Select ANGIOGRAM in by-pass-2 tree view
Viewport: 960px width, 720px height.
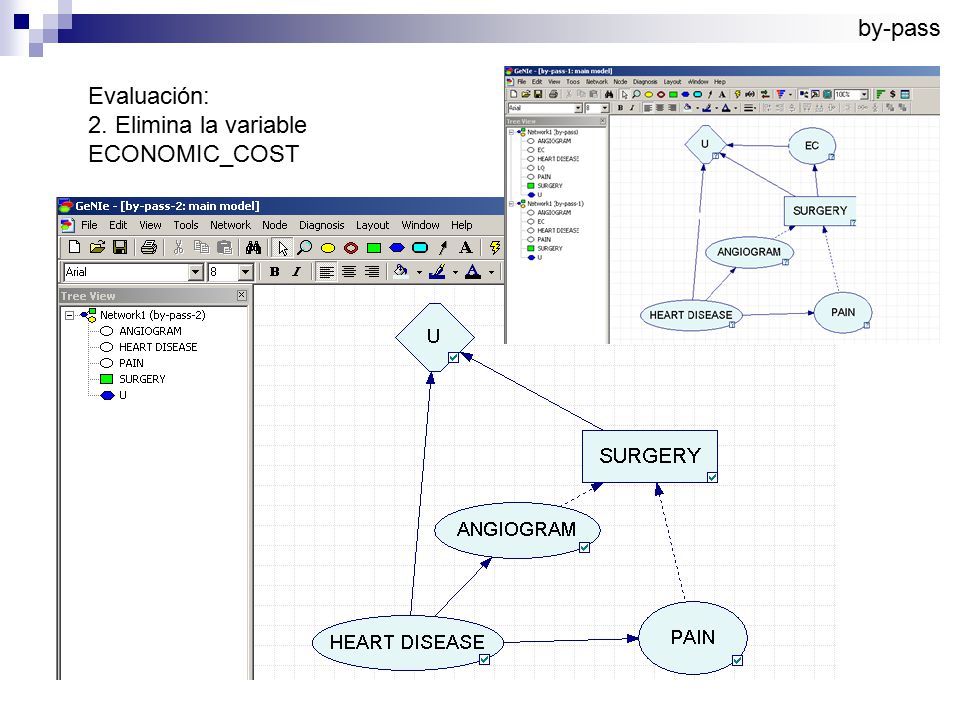150,331
